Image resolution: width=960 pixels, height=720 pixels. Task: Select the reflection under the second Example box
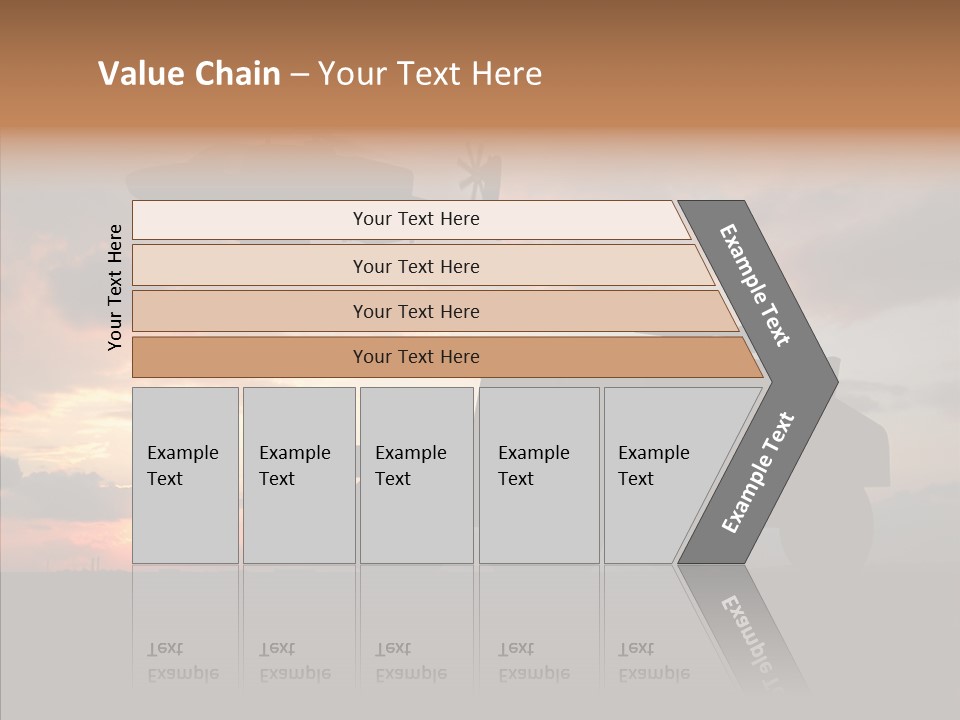pos(296,662)
